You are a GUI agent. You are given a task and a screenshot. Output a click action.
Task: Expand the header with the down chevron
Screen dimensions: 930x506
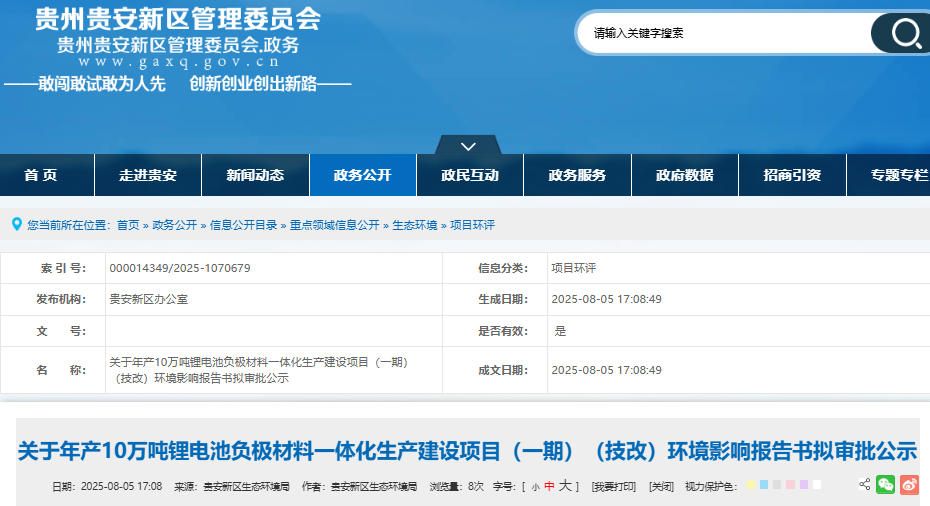pyautogui.click(x=468, y=146)
